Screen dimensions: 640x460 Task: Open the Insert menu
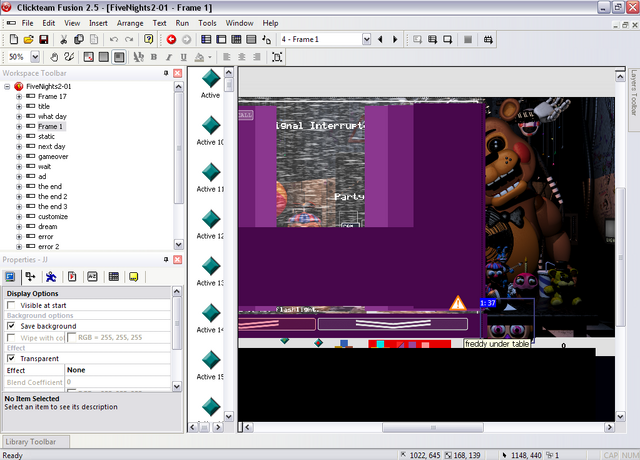click(x=98, y=23)
